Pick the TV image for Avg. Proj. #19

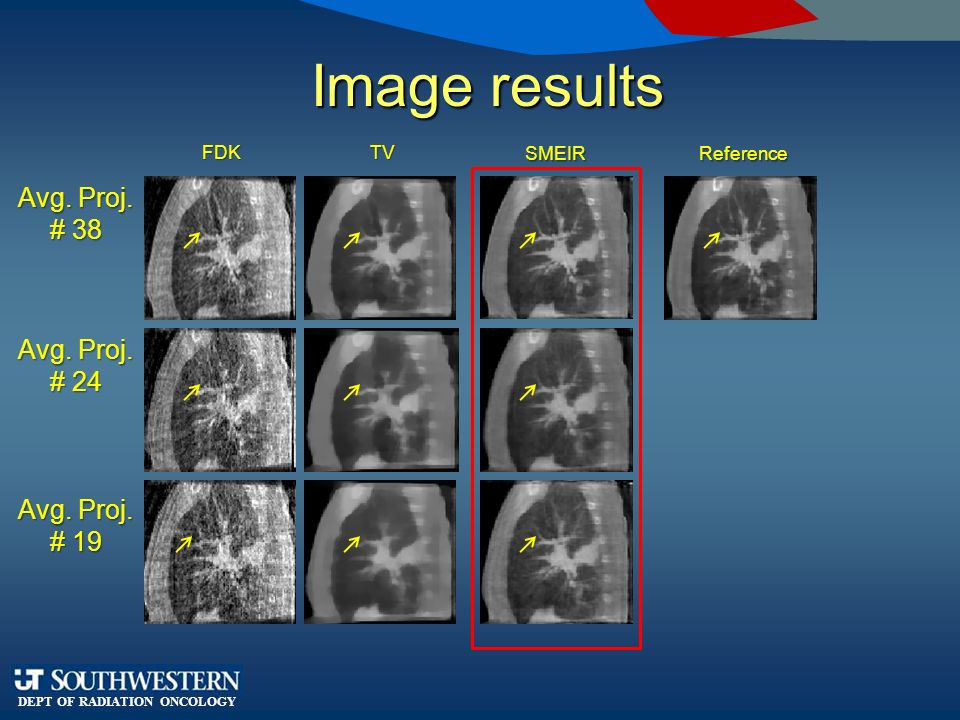point(380,552)
